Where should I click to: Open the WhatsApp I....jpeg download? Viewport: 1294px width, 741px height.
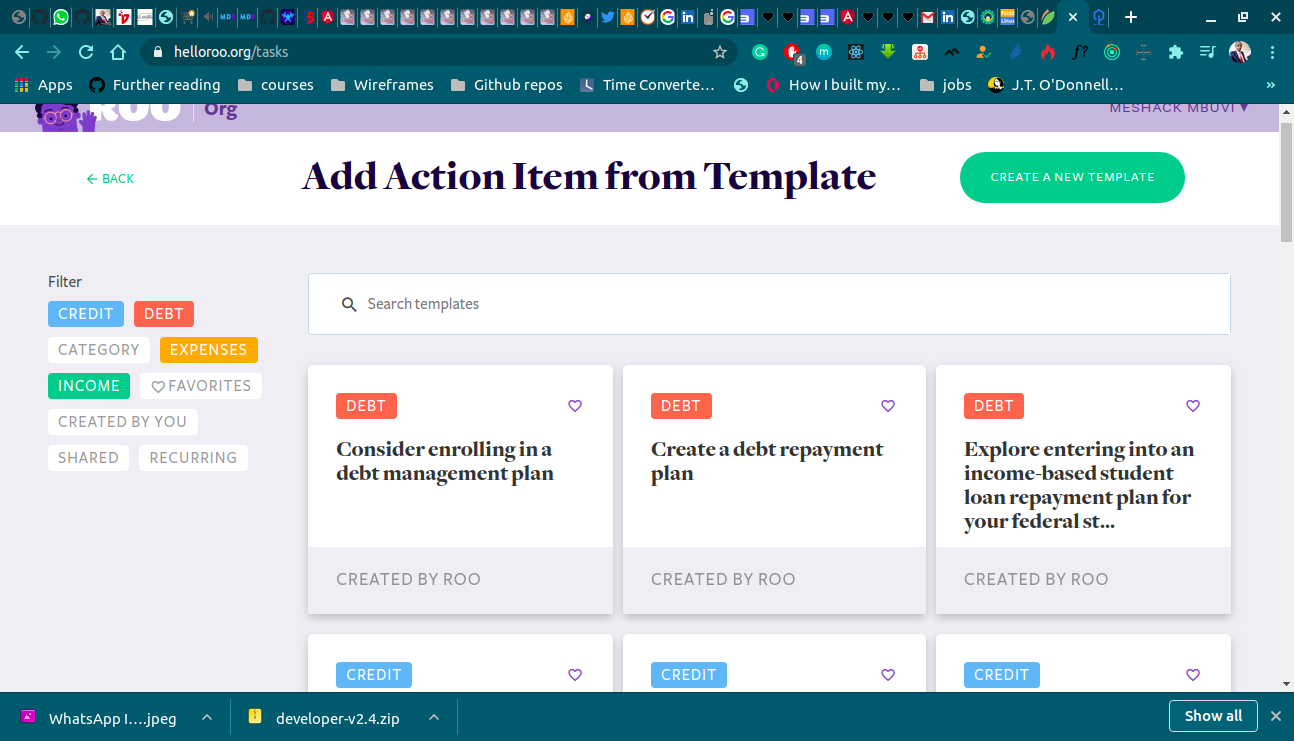[x=100, y=718]
